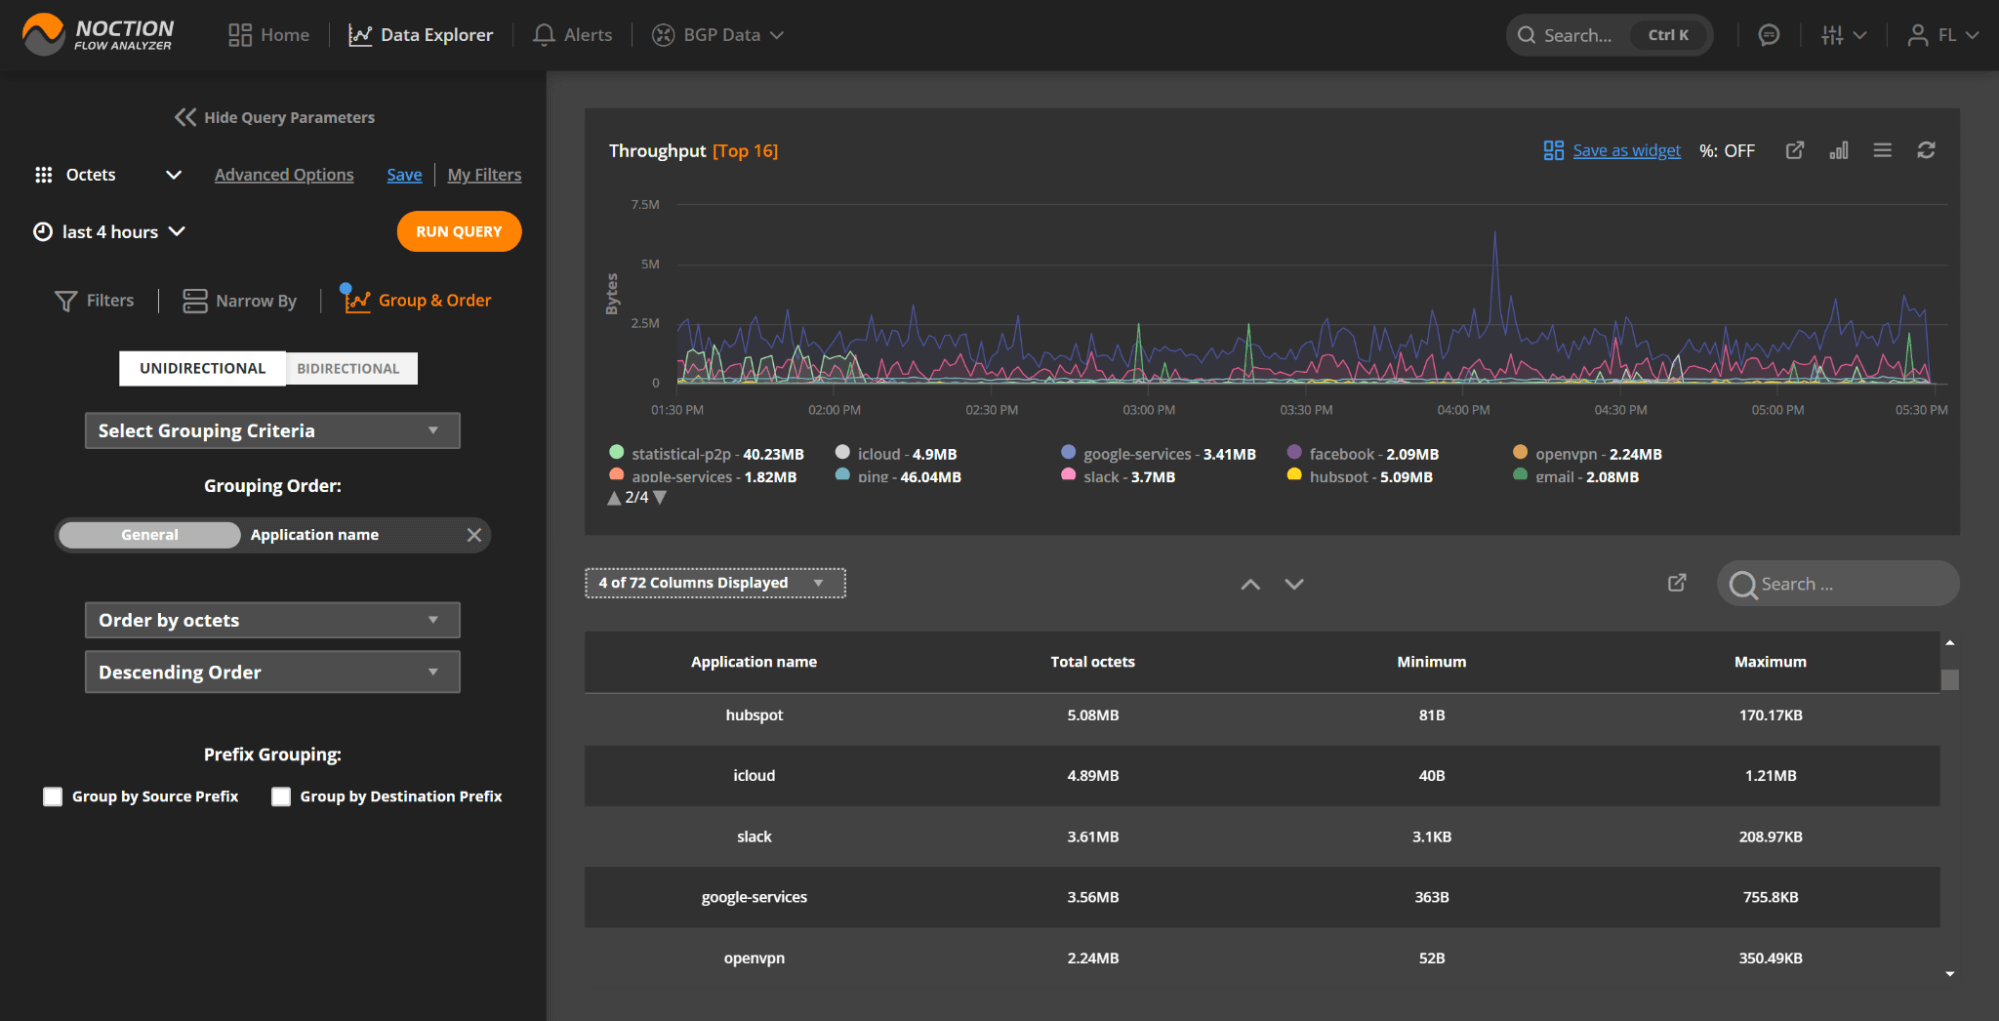
Task: Click the up chevron above table
Action: tap(1250, 584)
